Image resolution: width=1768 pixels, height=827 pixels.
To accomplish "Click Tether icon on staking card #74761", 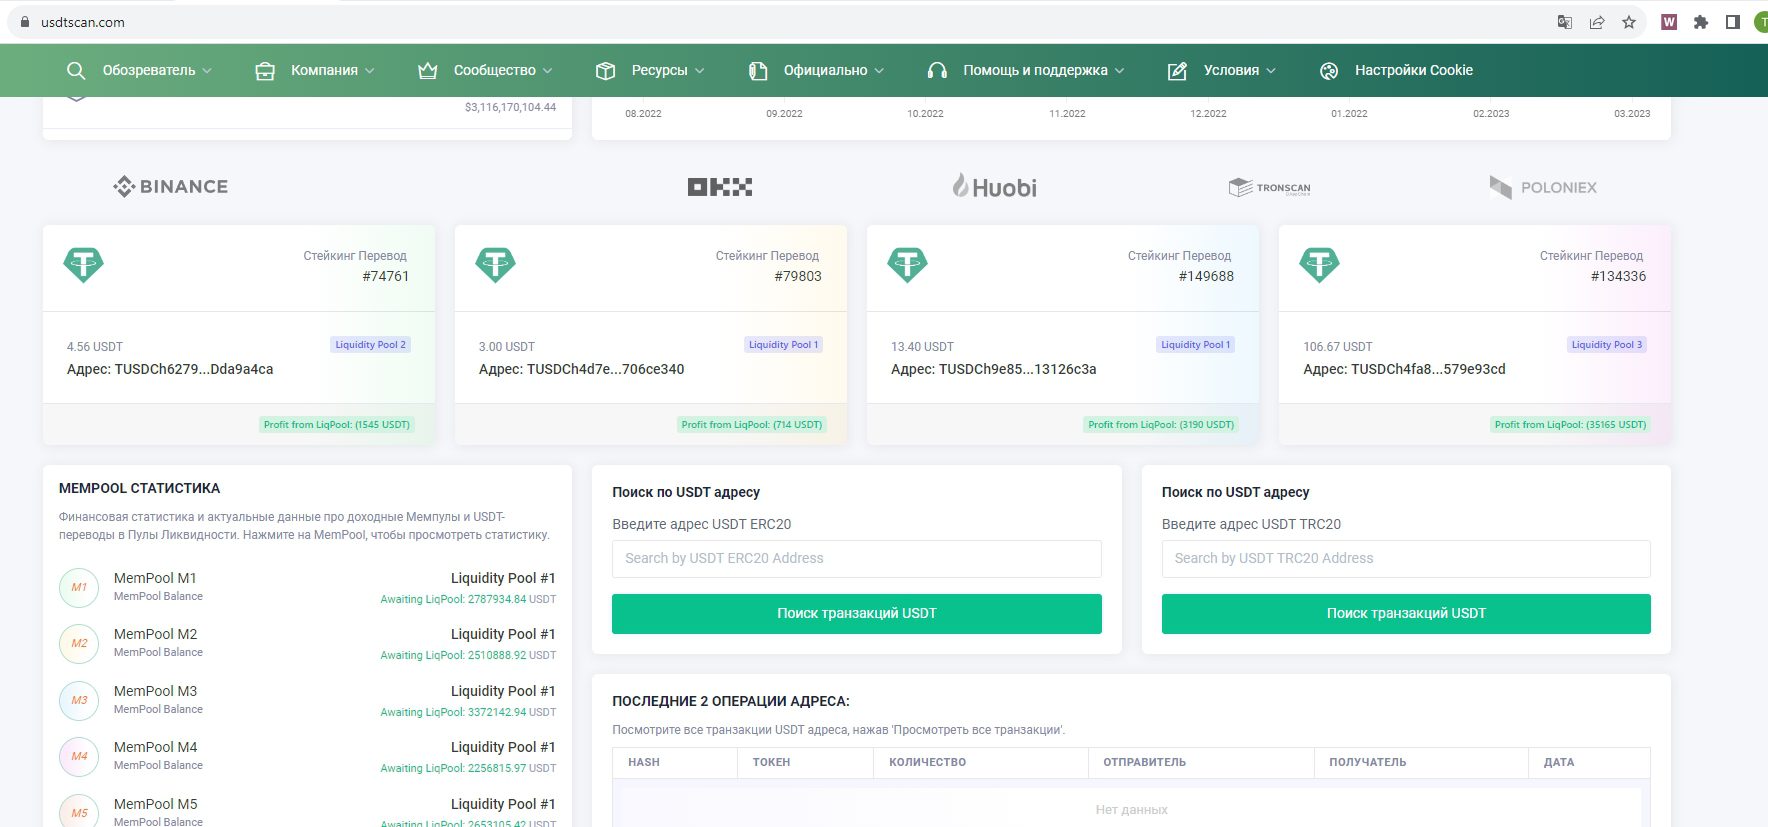I will click(x=83, y=265).
